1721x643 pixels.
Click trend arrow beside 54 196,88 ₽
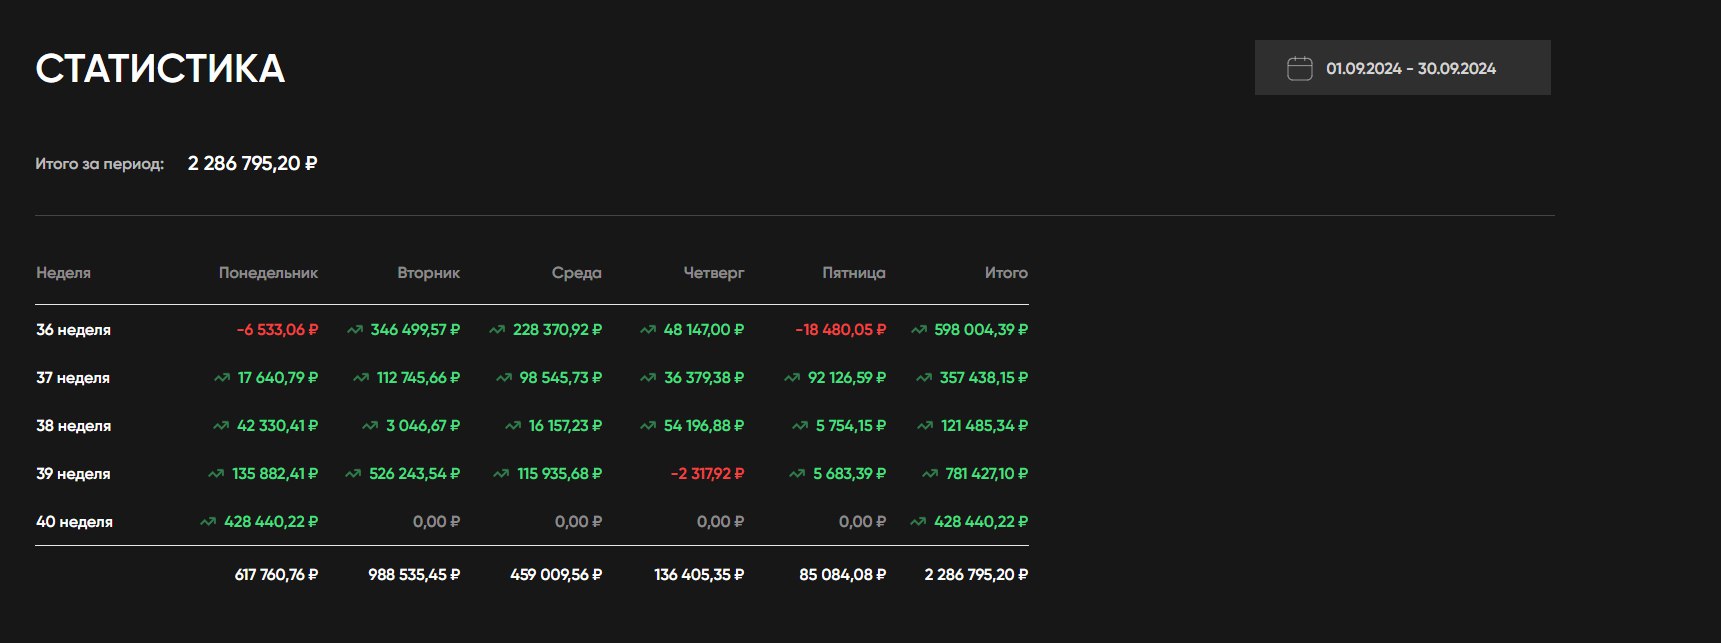pos(647,426)
